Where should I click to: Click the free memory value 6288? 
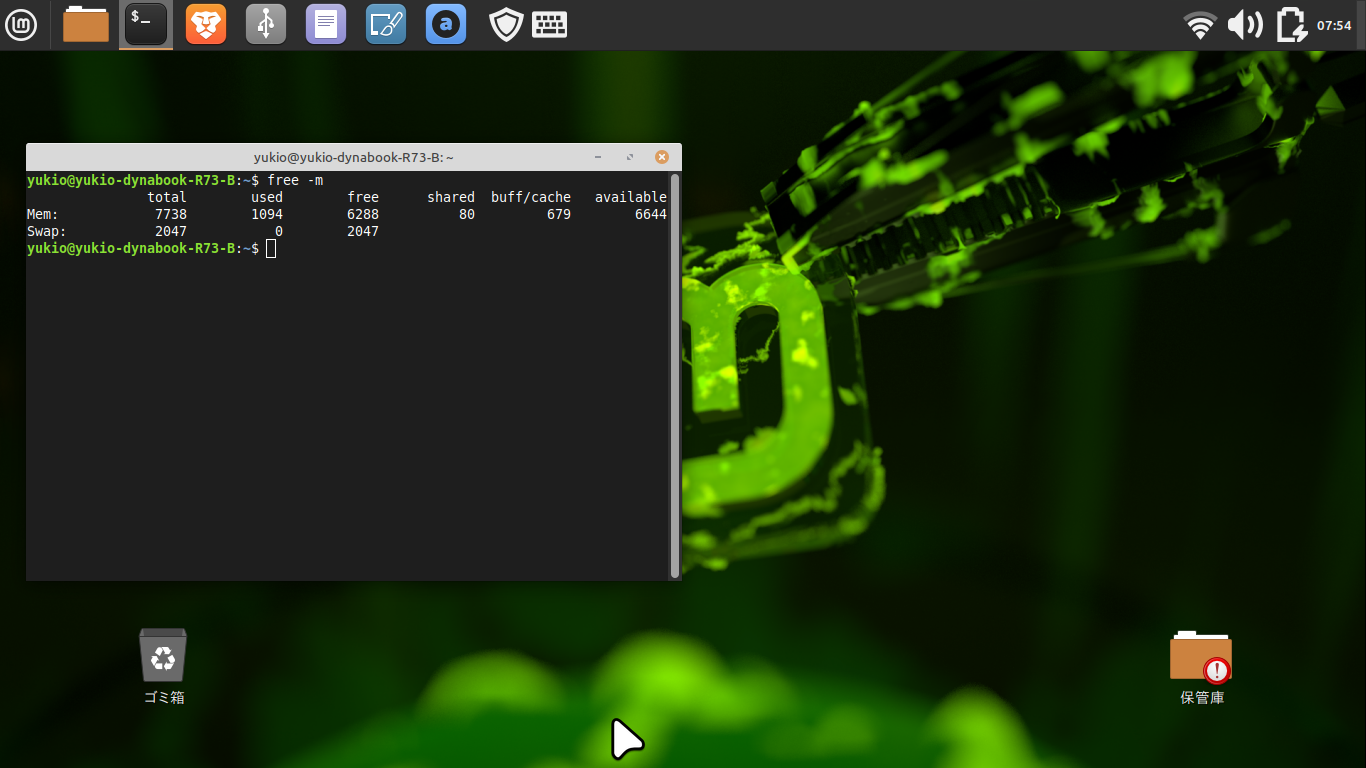(363, 214)
